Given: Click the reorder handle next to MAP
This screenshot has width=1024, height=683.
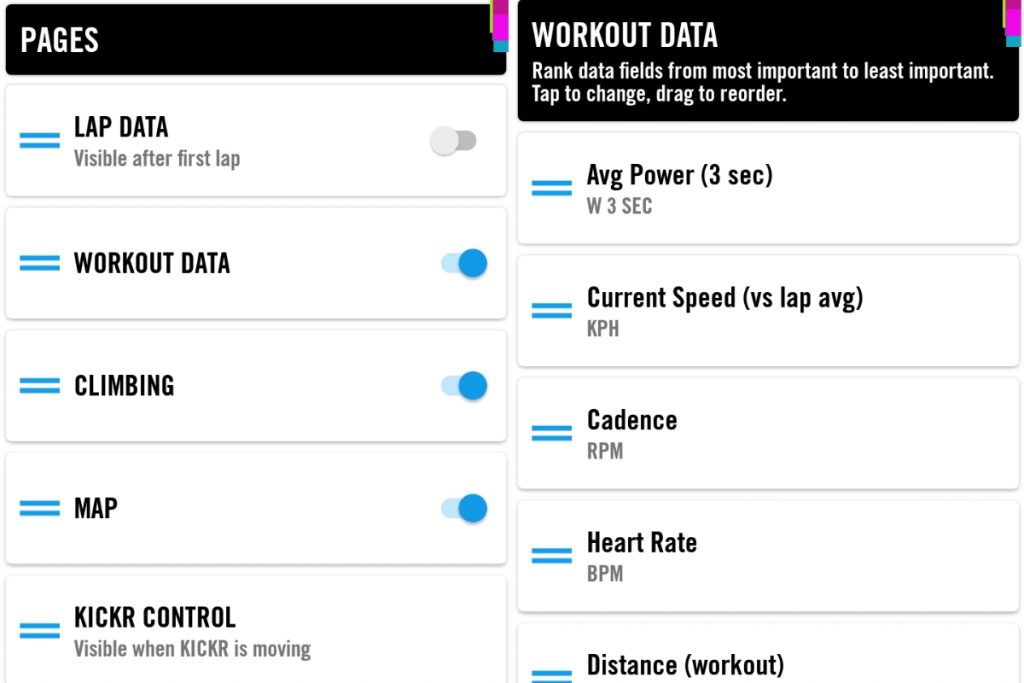Looking at the screenshot, I should (40, 508).
